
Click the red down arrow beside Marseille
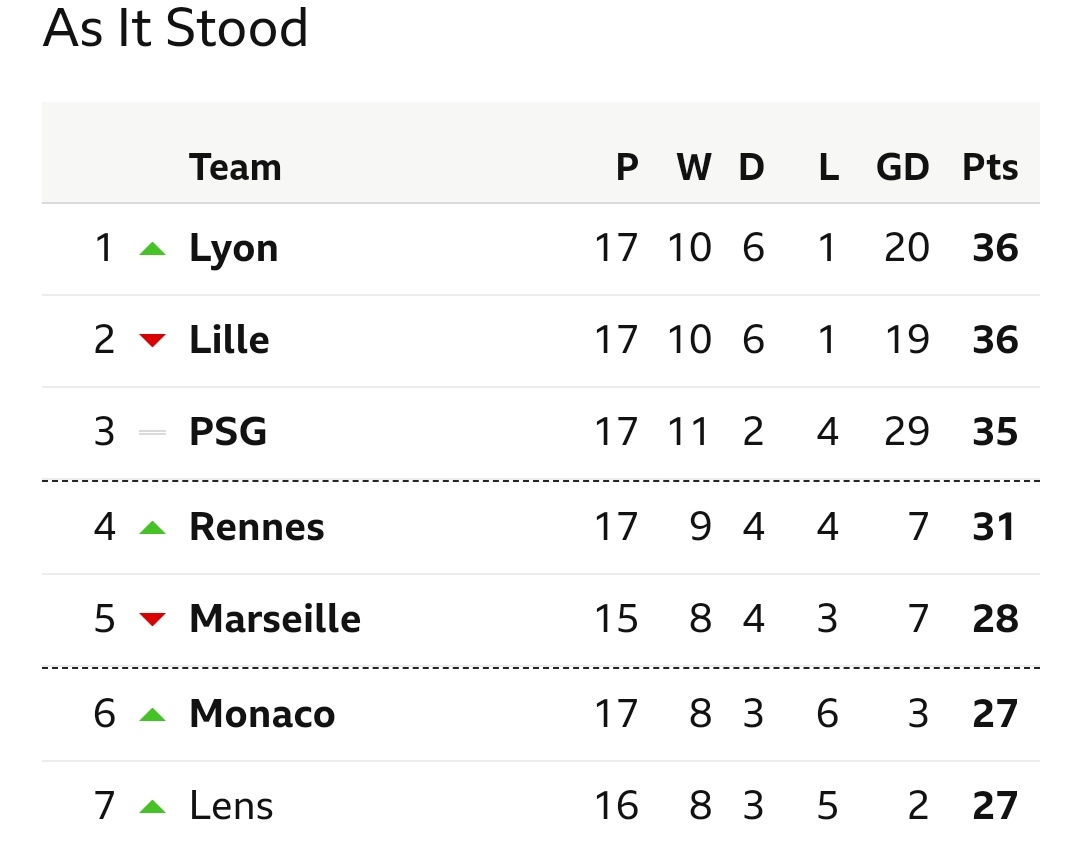tap(152, 619)
